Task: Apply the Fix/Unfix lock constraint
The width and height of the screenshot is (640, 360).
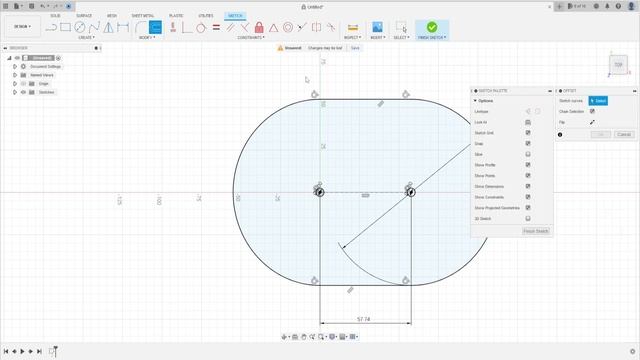Action: tap(259, 27)
